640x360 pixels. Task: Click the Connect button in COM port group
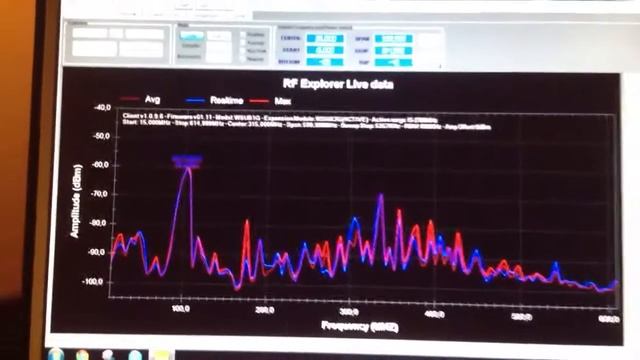pos(95,49)
